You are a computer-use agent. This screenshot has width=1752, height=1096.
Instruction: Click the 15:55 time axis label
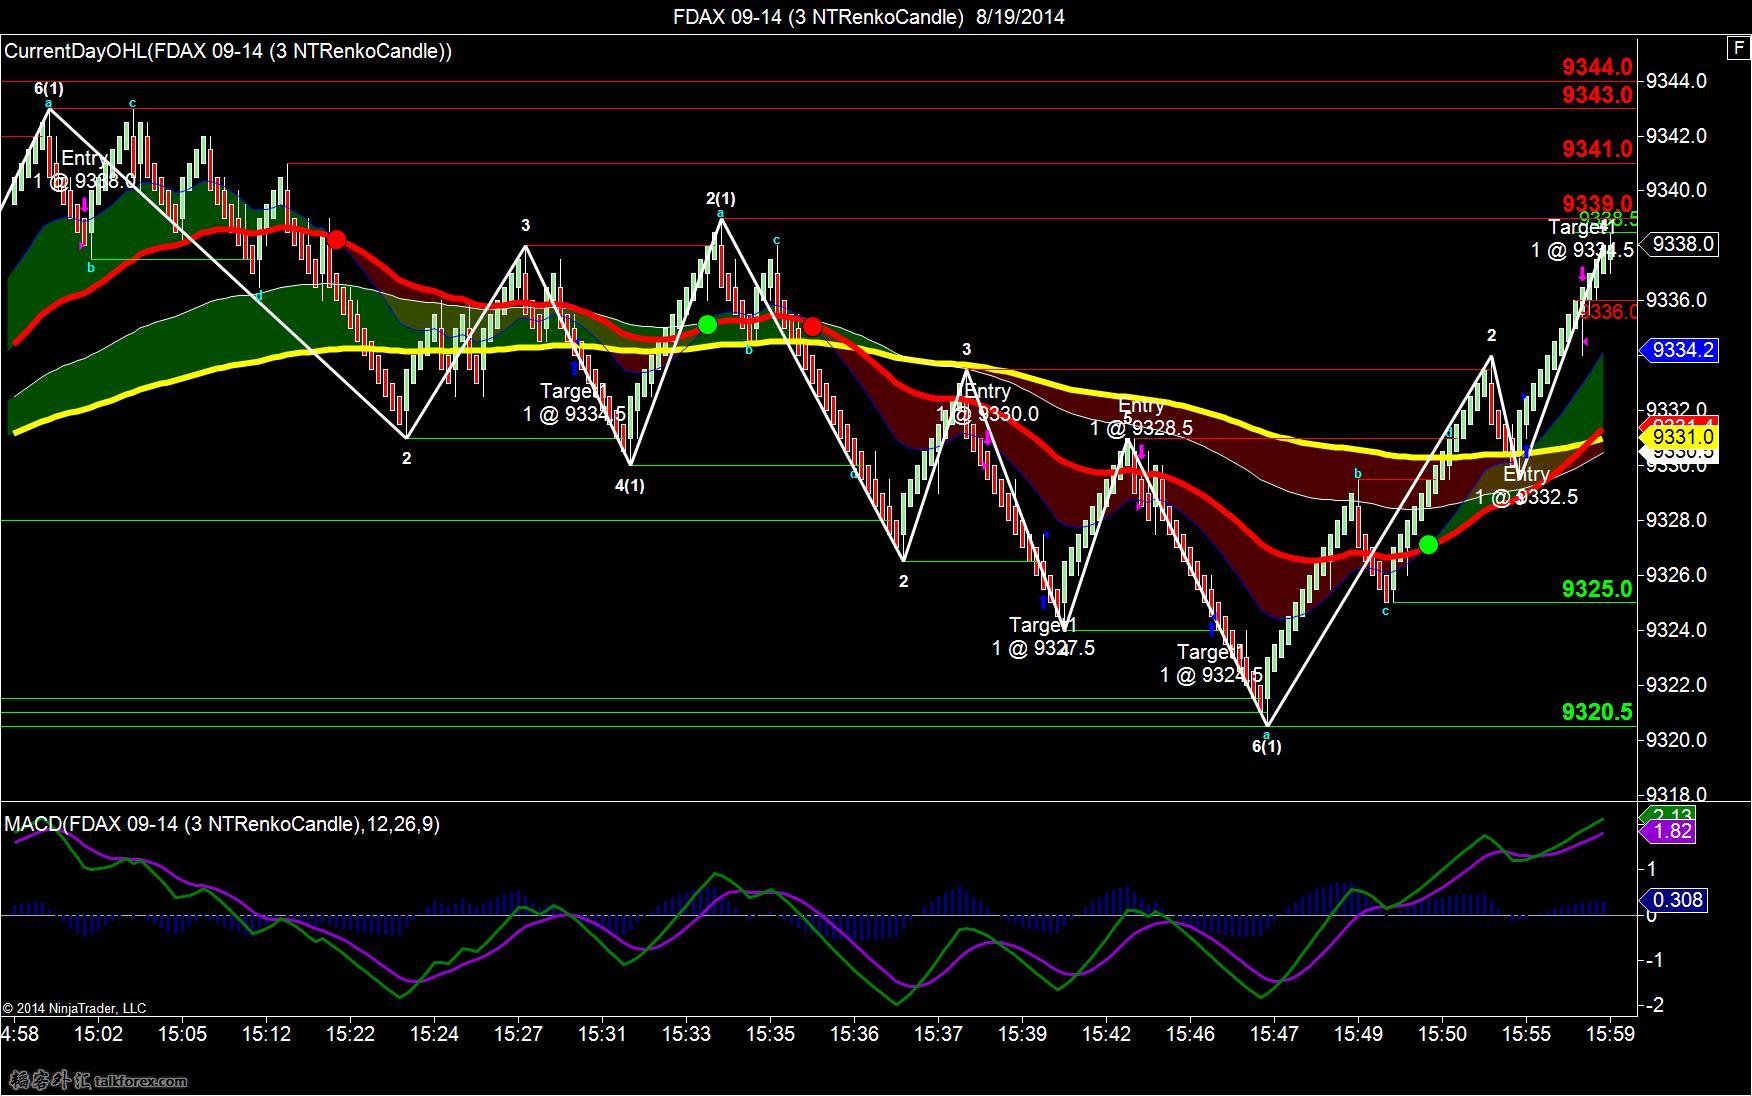click(x=1526, y=1033)
